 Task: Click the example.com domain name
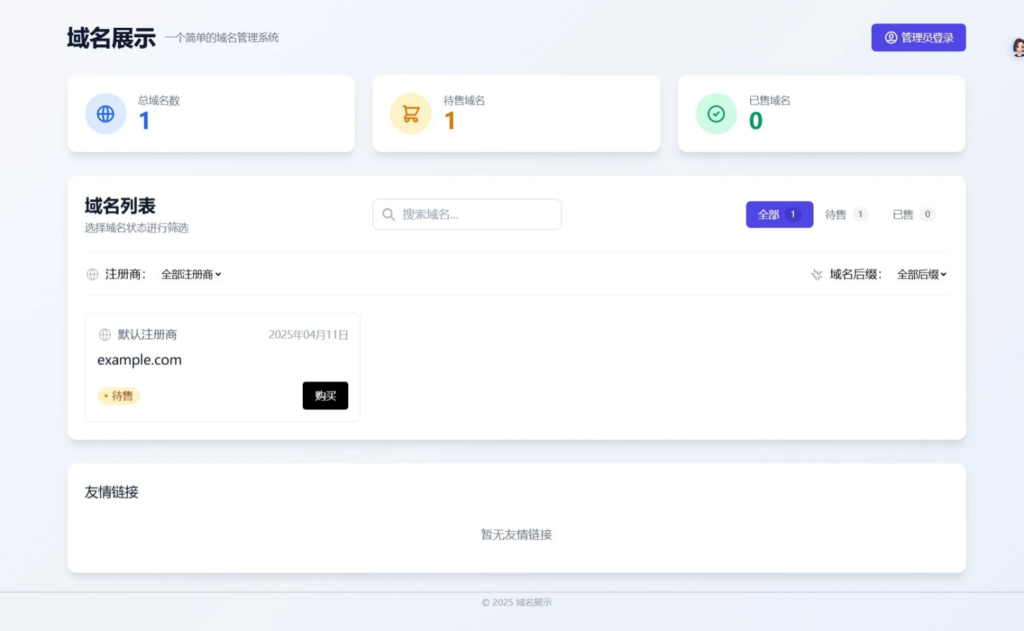(139, 360)
